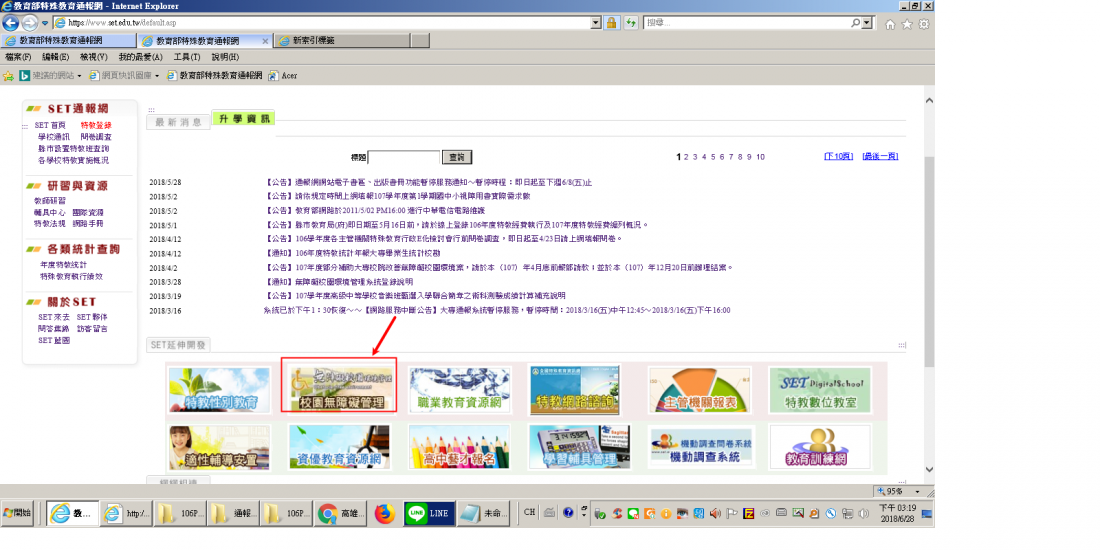Open the 未命... notepad taskbar button
This screenshot has width=1100, height=550.
click(483, 514)
